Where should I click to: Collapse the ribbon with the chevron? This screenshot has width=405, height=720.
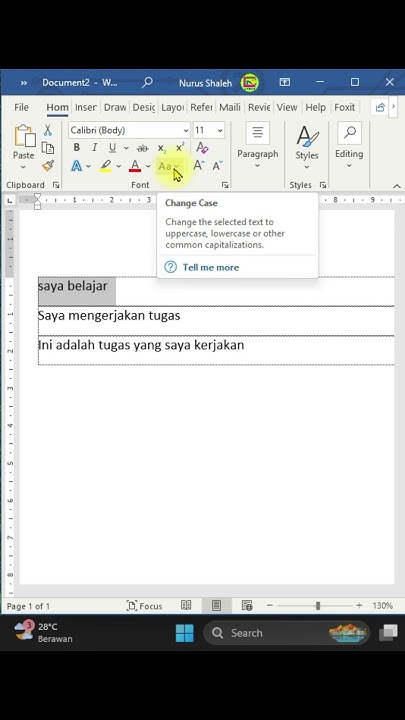coord(397,186)
